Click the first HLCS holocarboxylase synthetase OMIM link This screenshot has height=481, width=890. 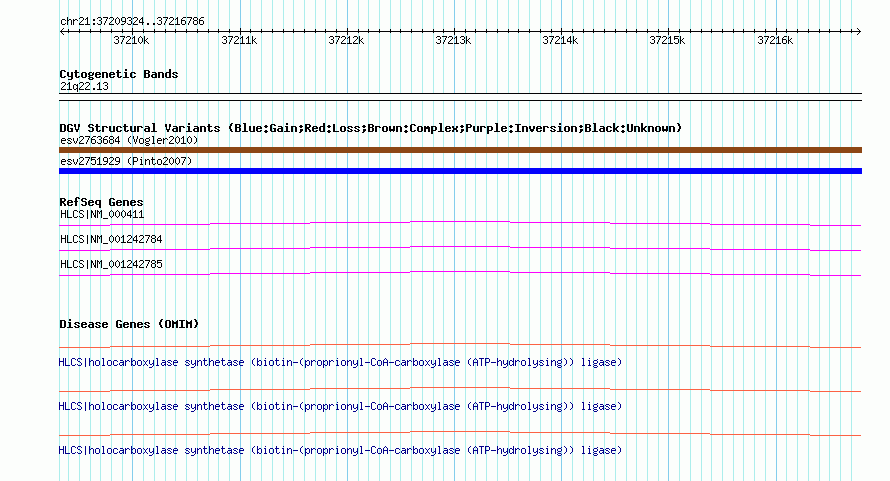[340, 362]
